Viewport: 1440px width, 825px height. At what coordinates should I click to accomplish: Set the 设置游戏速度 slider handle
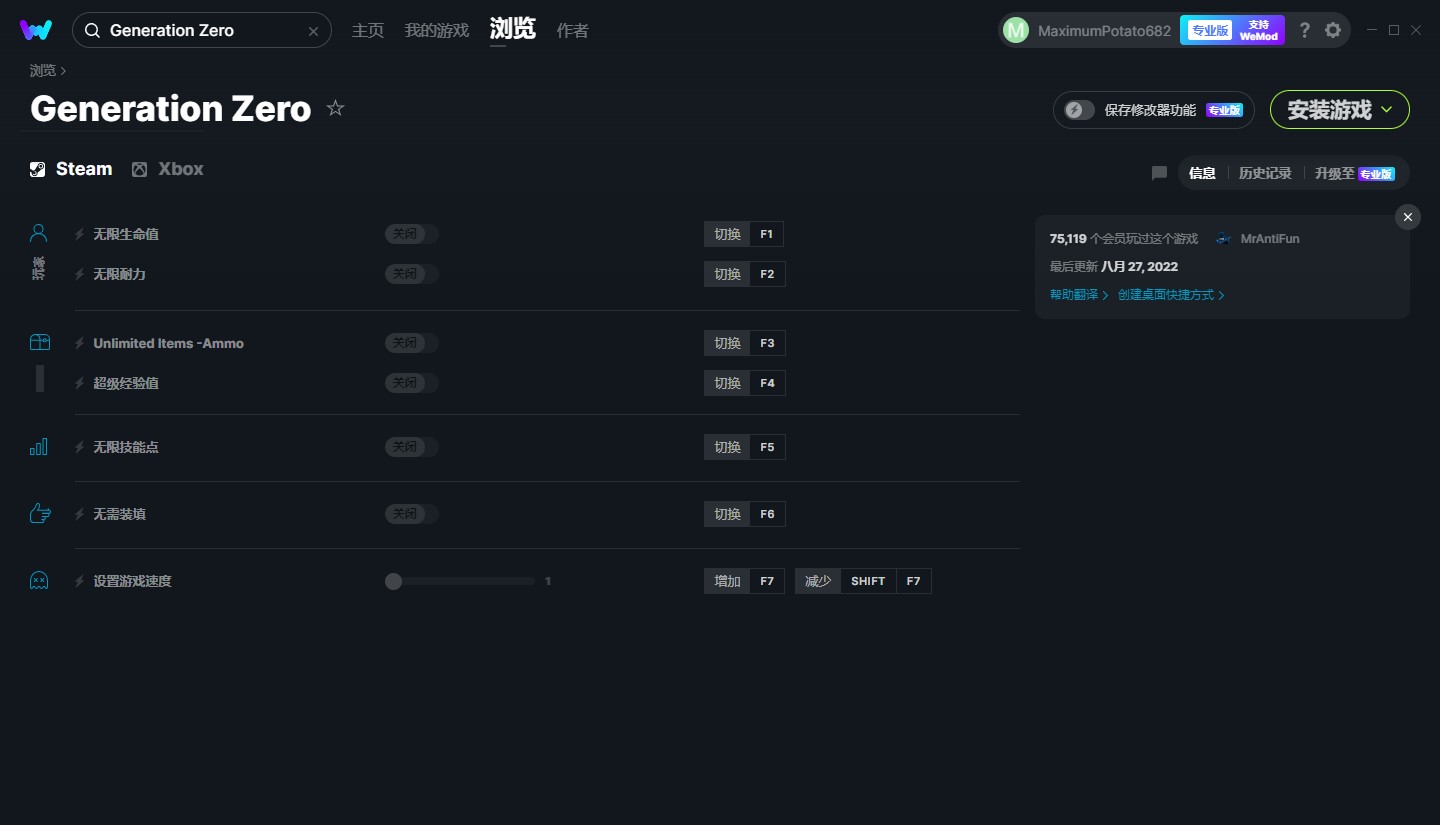click(x=393, y=581)
